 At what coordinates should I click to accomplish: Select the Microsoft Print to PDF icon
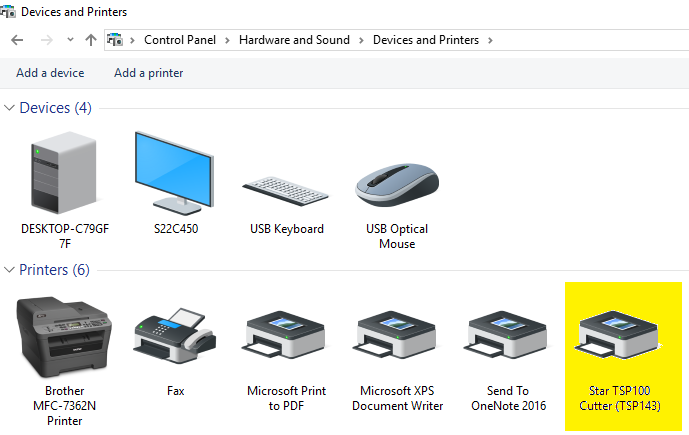point(284,335)
